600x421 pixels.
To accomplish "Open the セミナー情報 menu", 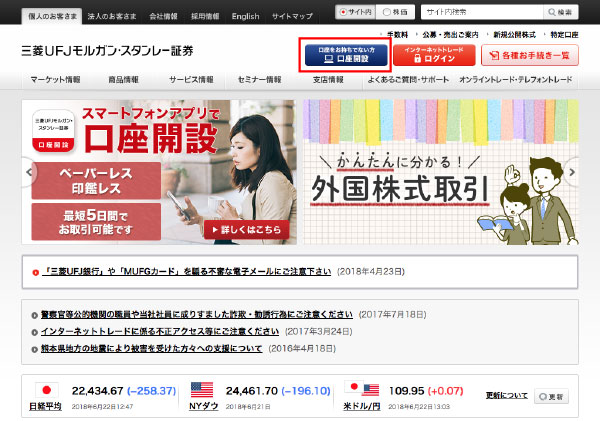I will [259, 80].
